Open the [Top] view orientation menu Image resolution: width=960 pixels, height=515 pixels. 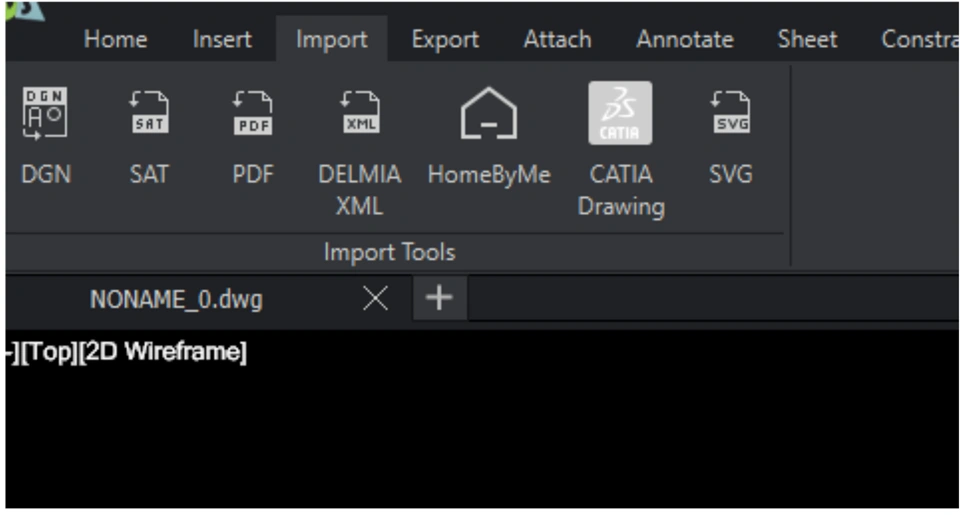(x=44, y=353)
